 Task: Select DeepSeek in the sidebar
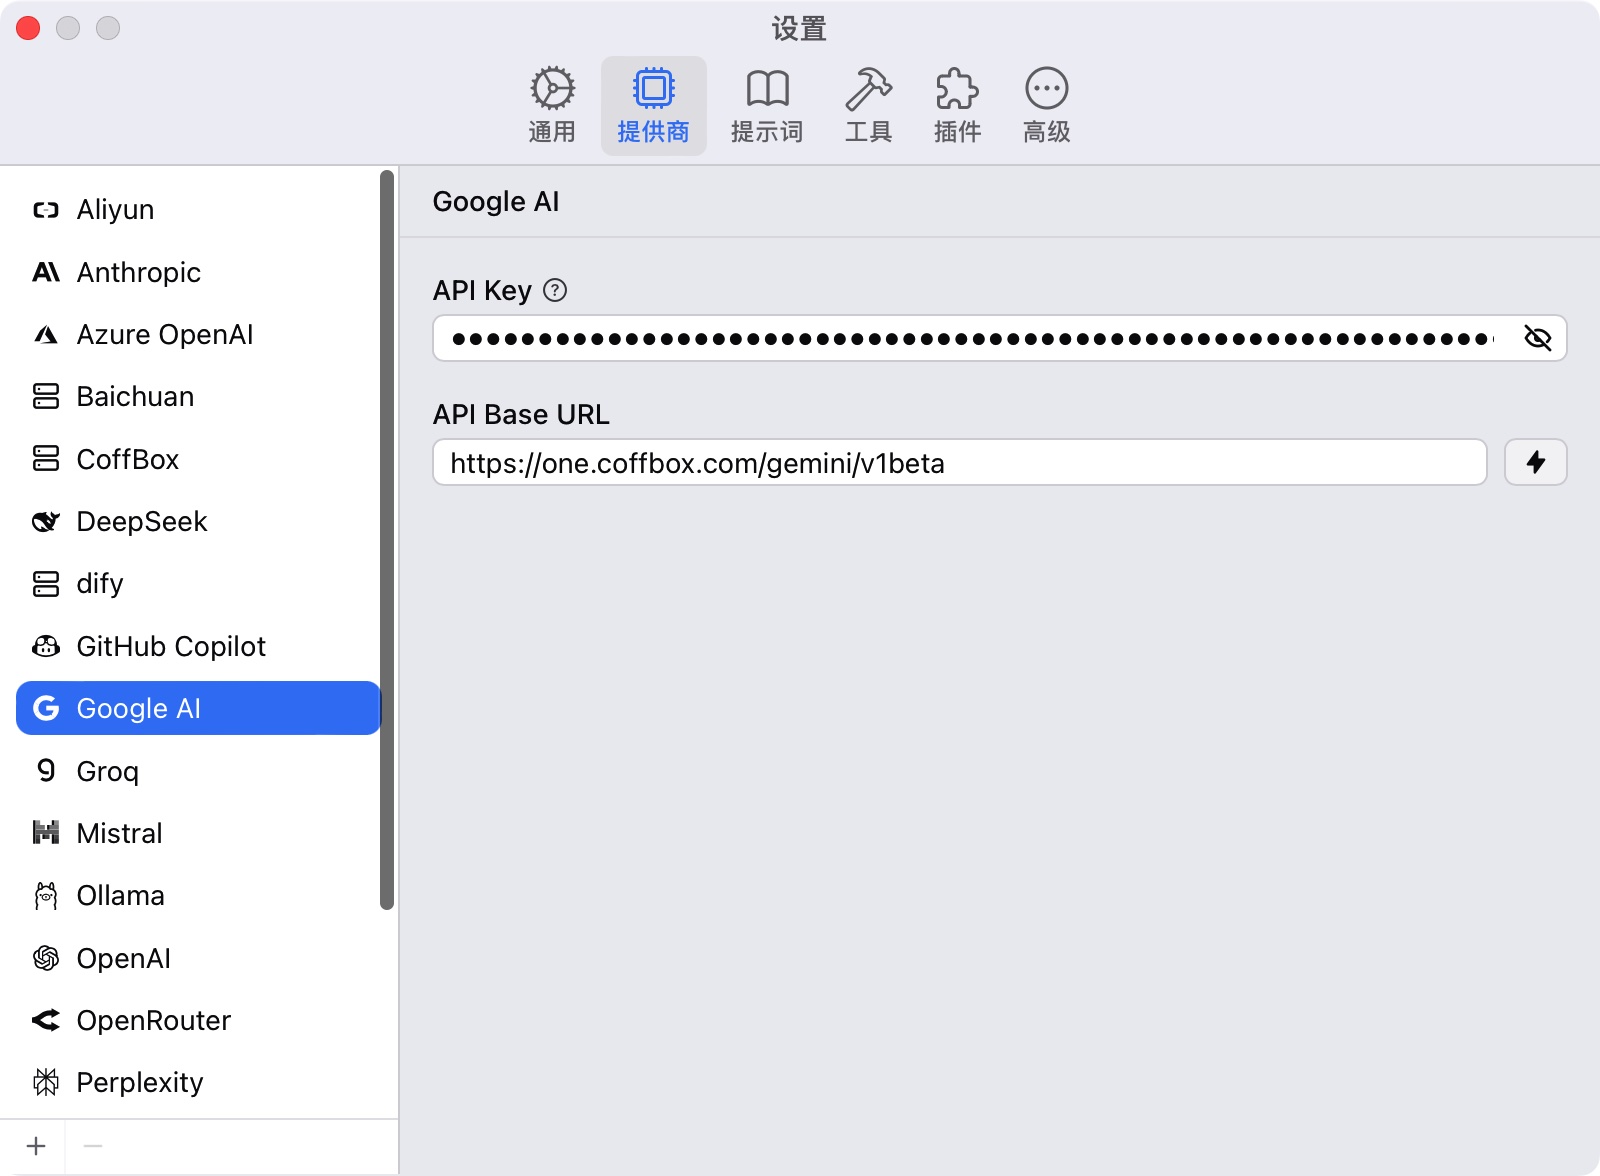coord(198,522)
